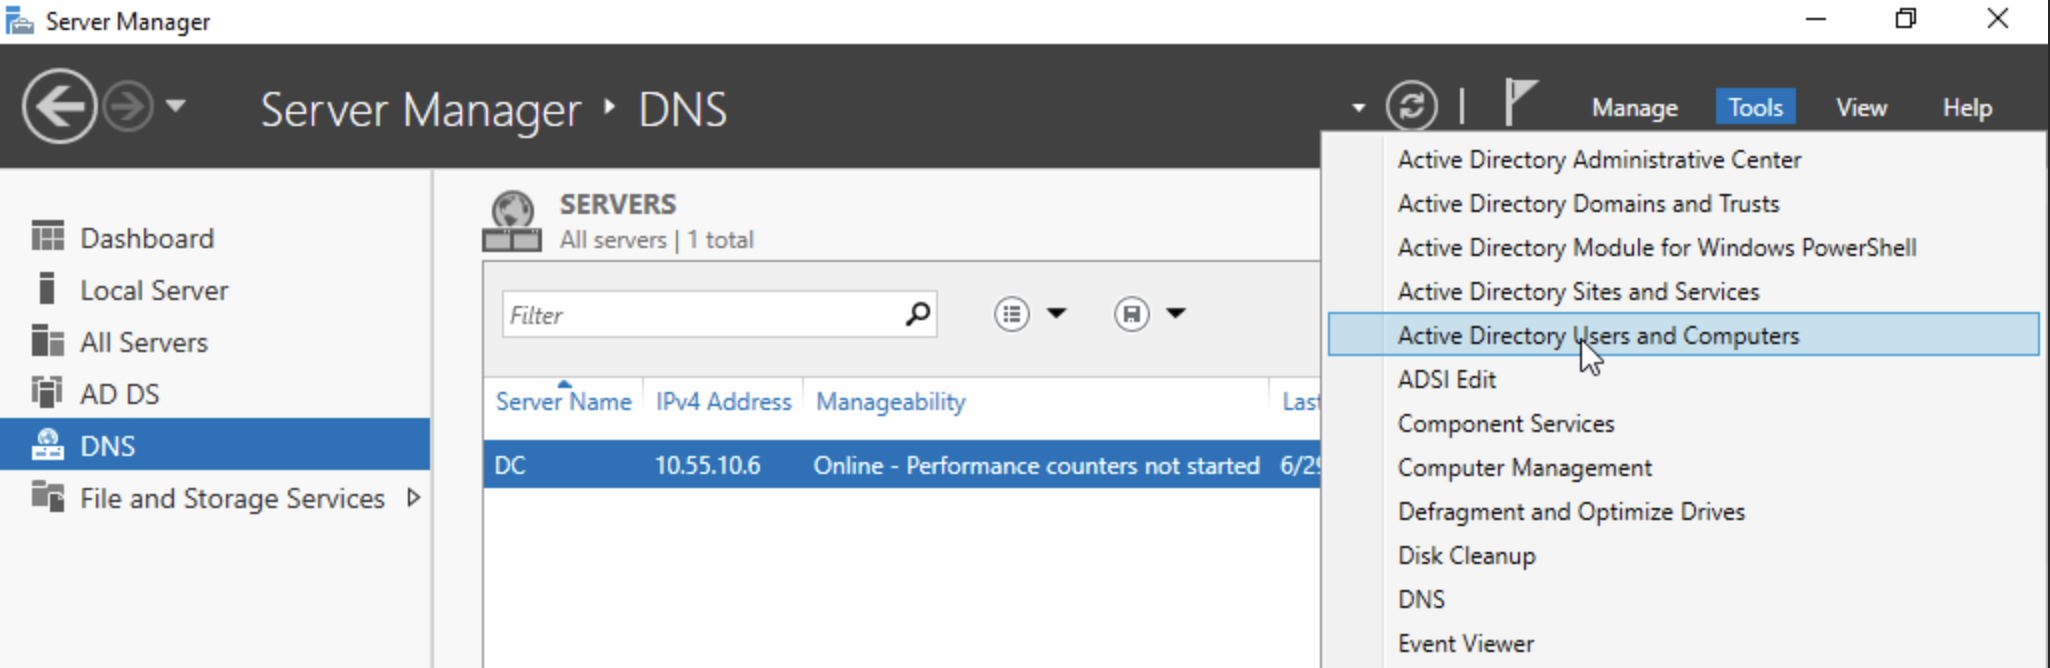Expand File and Storage Services arrow
This screenshot has width=2050, height=668.
tap(413, 498)
